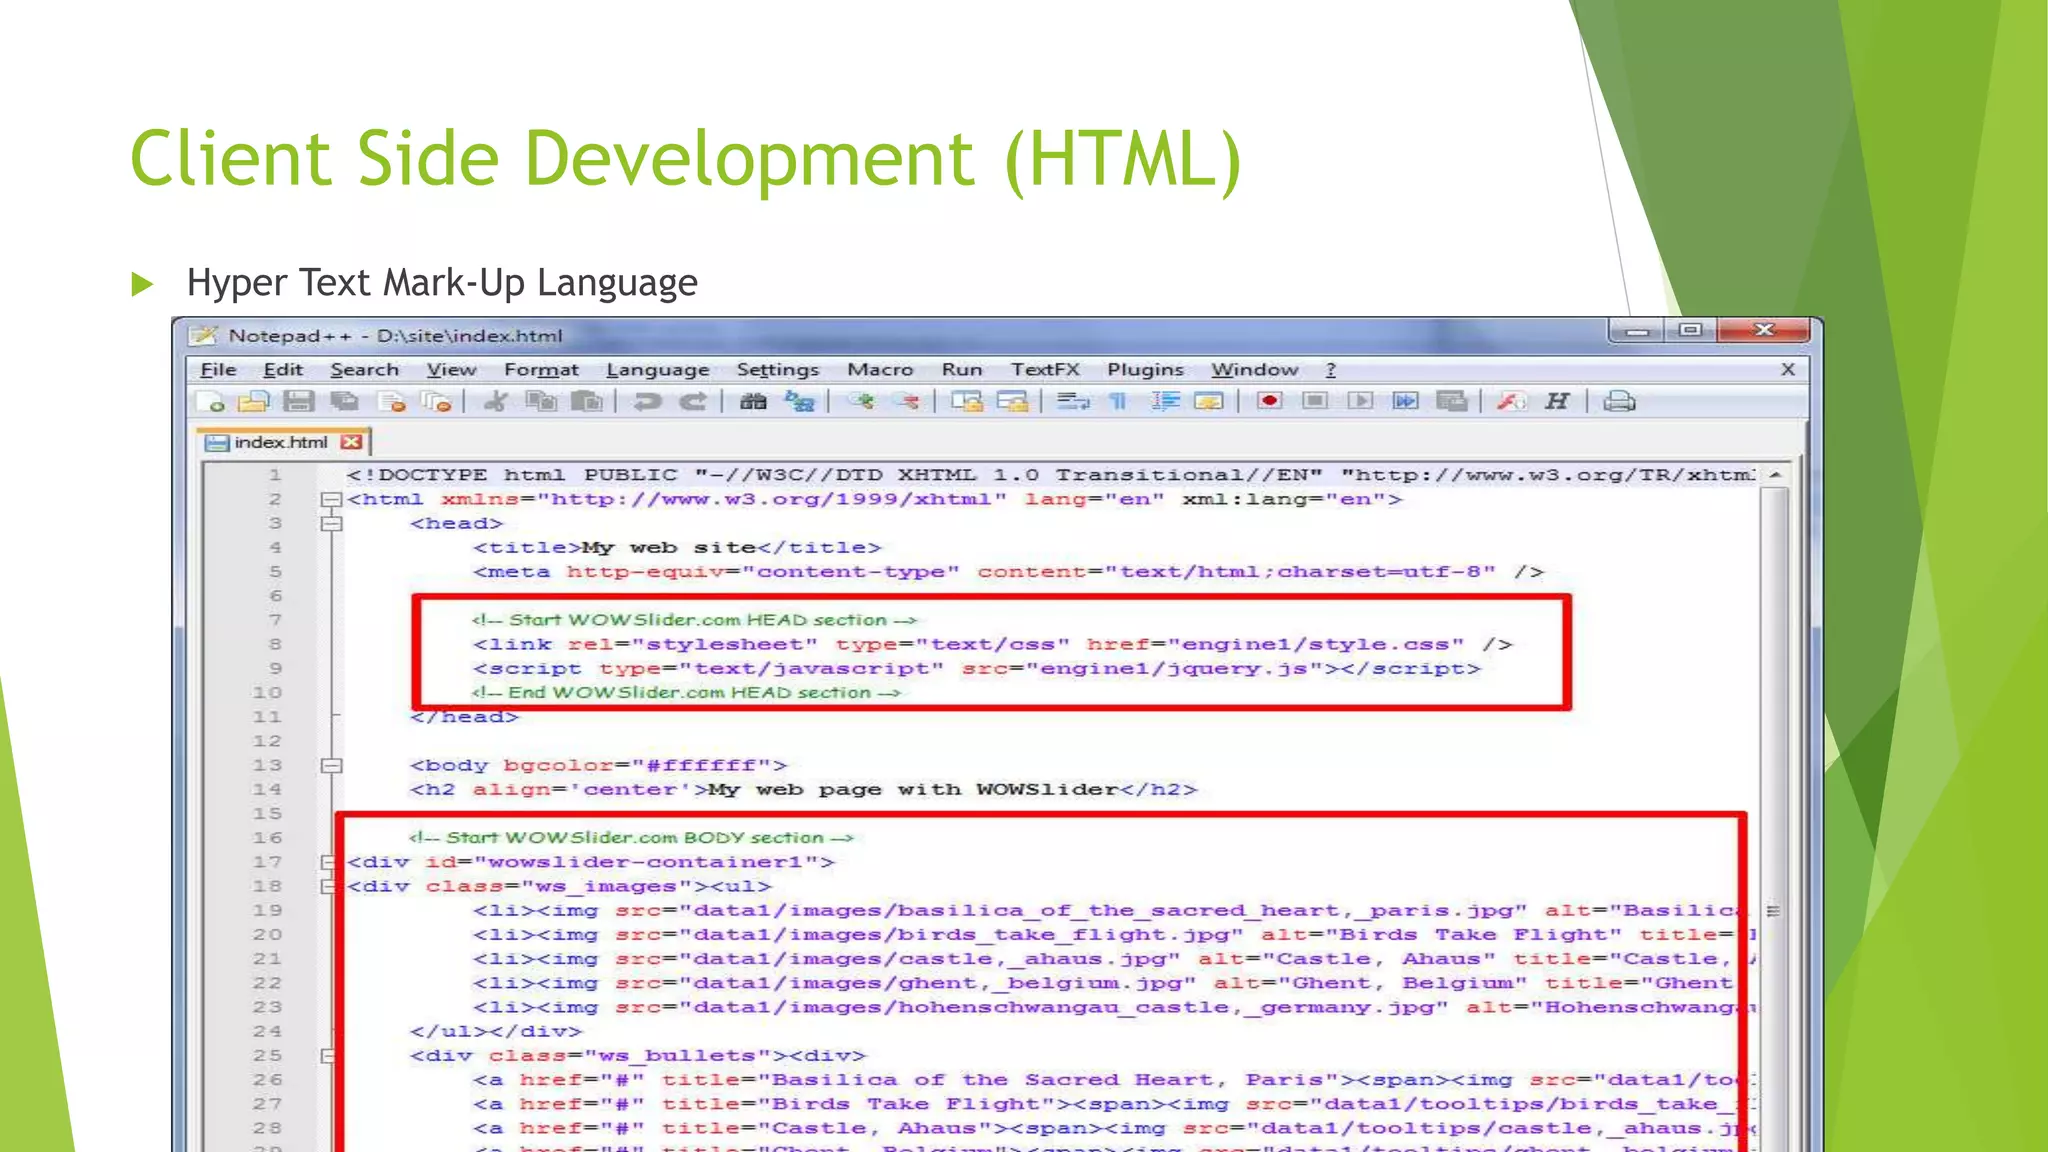Click the Close All documents toolbar icon

click(x=436, y=402)
